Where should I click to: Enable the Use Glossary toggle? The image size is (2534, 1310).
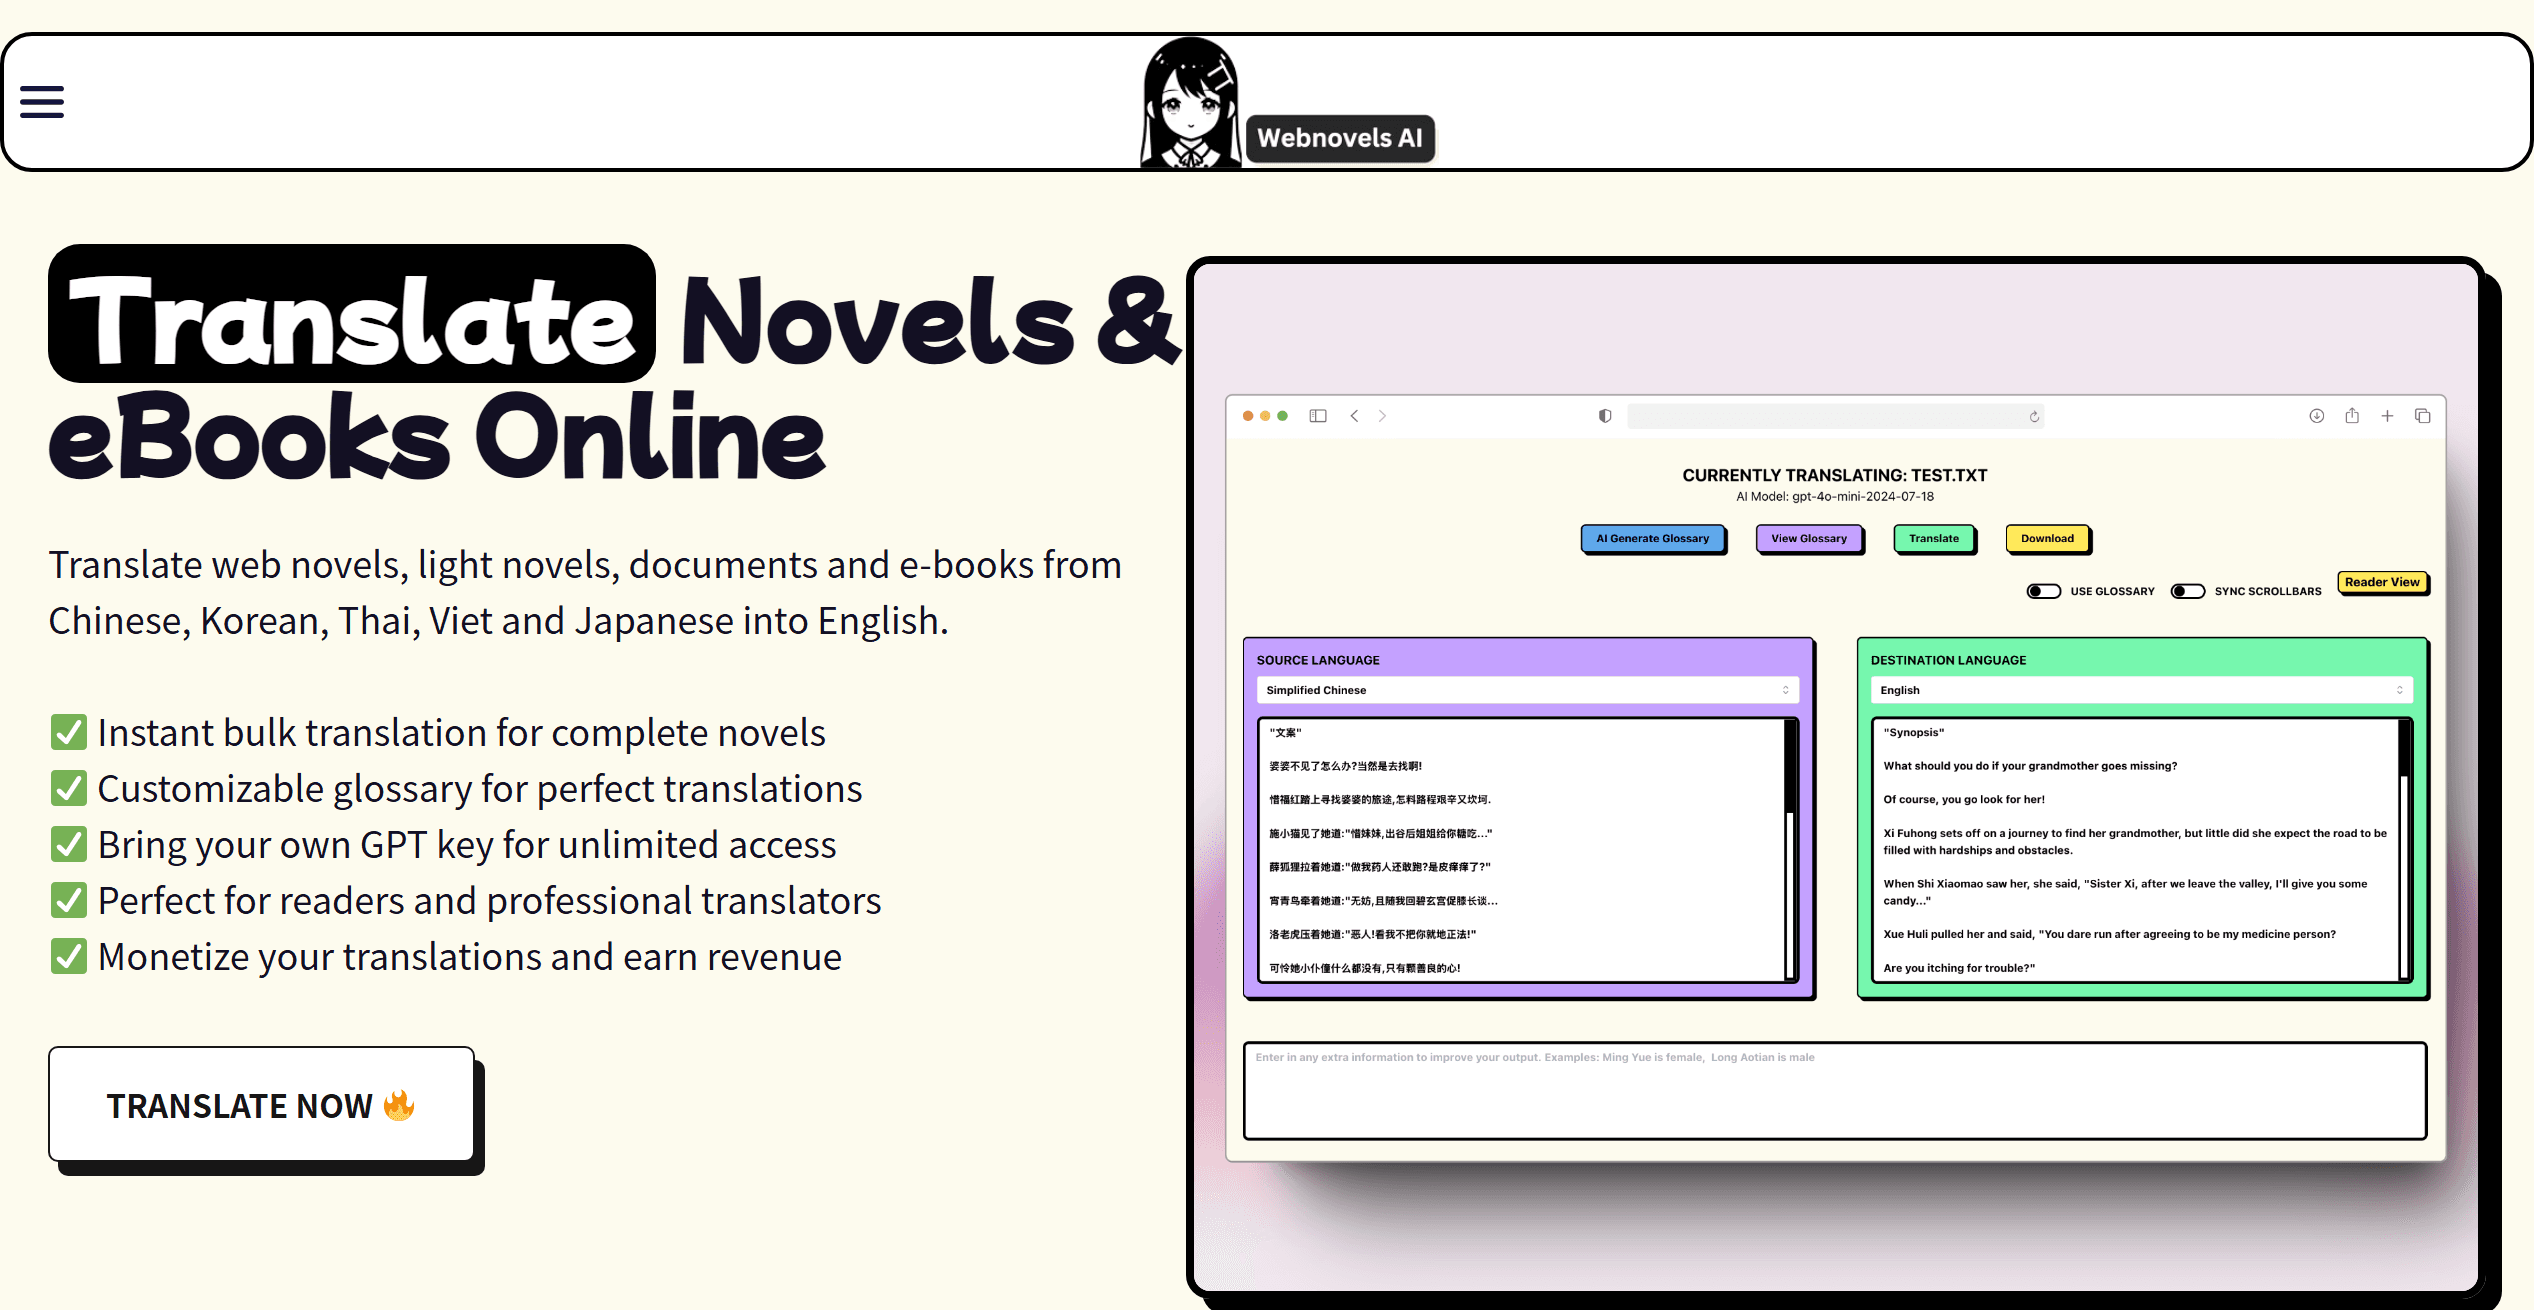click(2043, 591)
